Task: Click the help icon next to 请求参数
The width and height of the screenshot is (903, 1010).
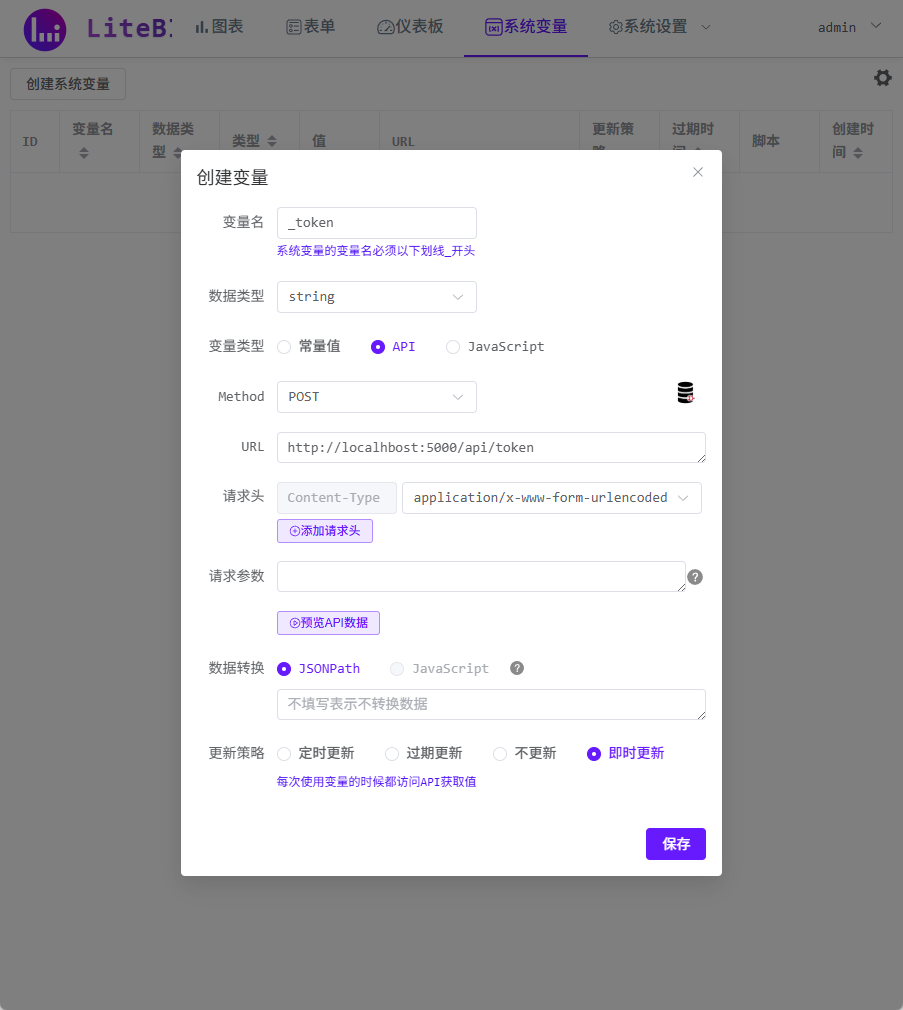Action: click(695, 577)
